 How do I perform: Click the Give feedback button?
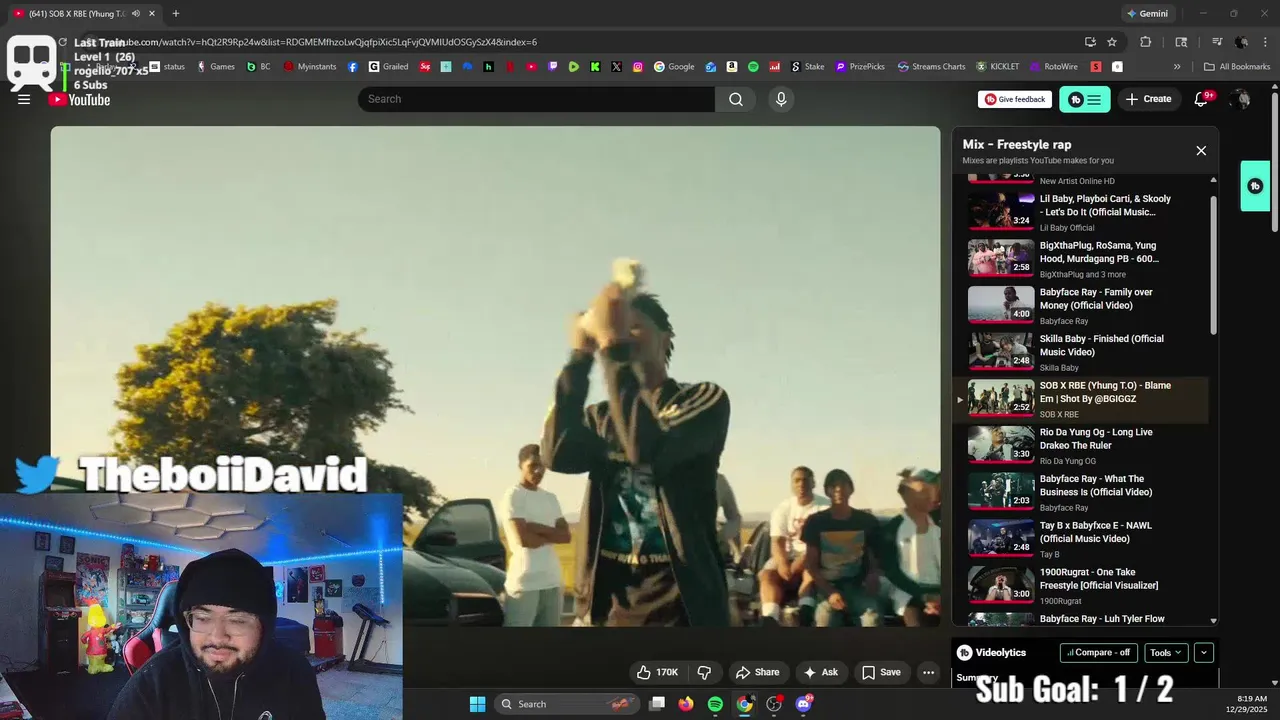(1015, 99)
